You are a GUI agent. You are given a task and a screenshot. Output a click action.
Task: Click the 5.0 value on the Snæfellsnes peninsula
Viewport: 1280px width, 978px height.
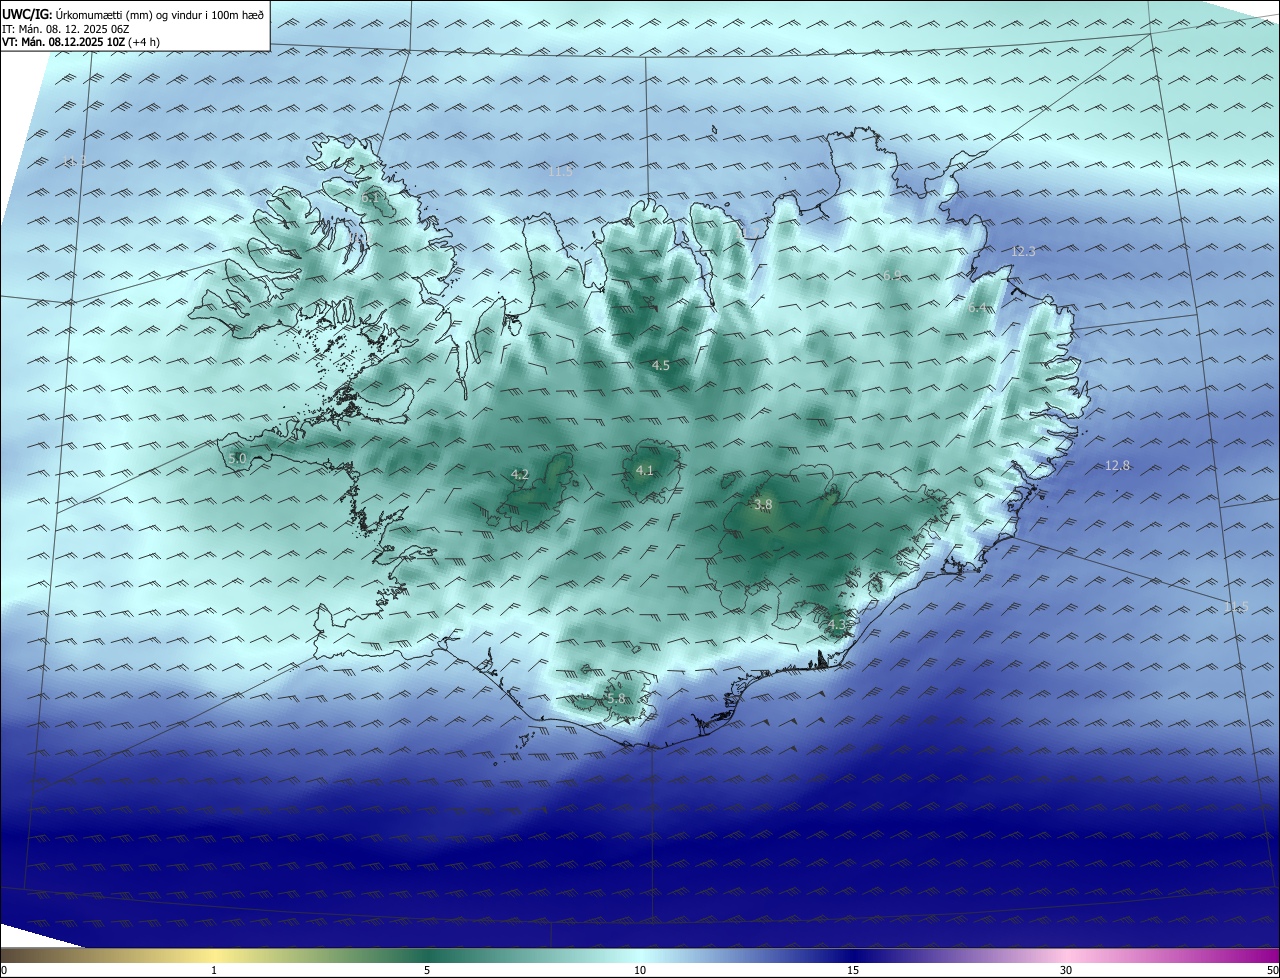click(x=237, y=458)
